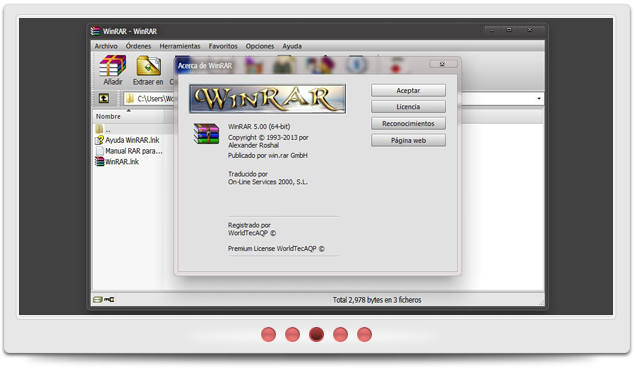Select the first red slideshow dot

pos(268,335)
